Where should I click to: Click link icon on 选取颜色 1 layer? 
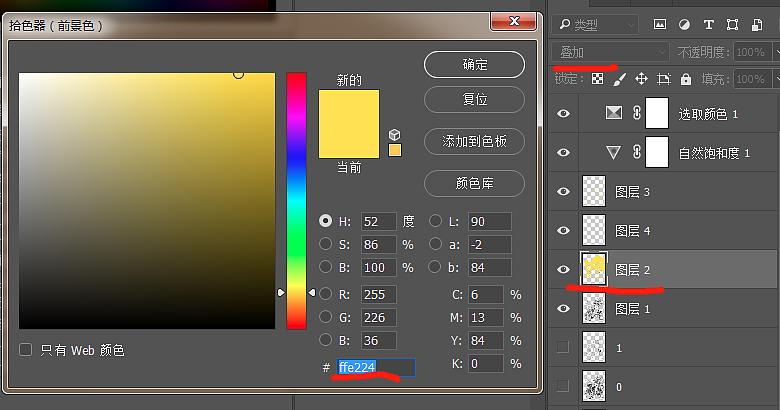pos(637,113)
